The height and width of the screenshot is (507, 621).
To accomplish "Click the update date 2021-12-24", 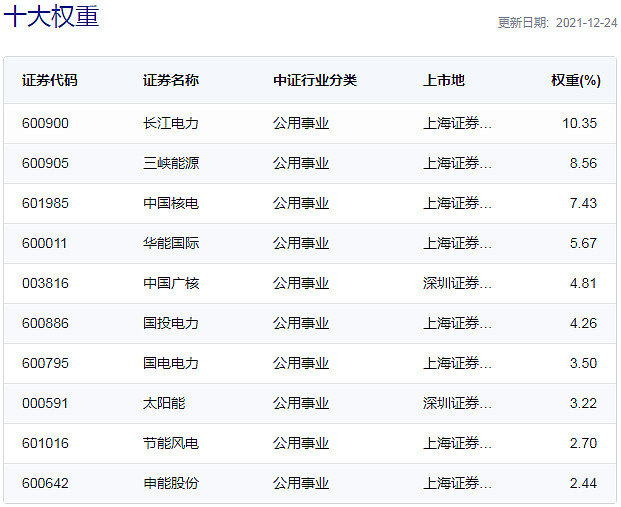I will tap(586, 23).
